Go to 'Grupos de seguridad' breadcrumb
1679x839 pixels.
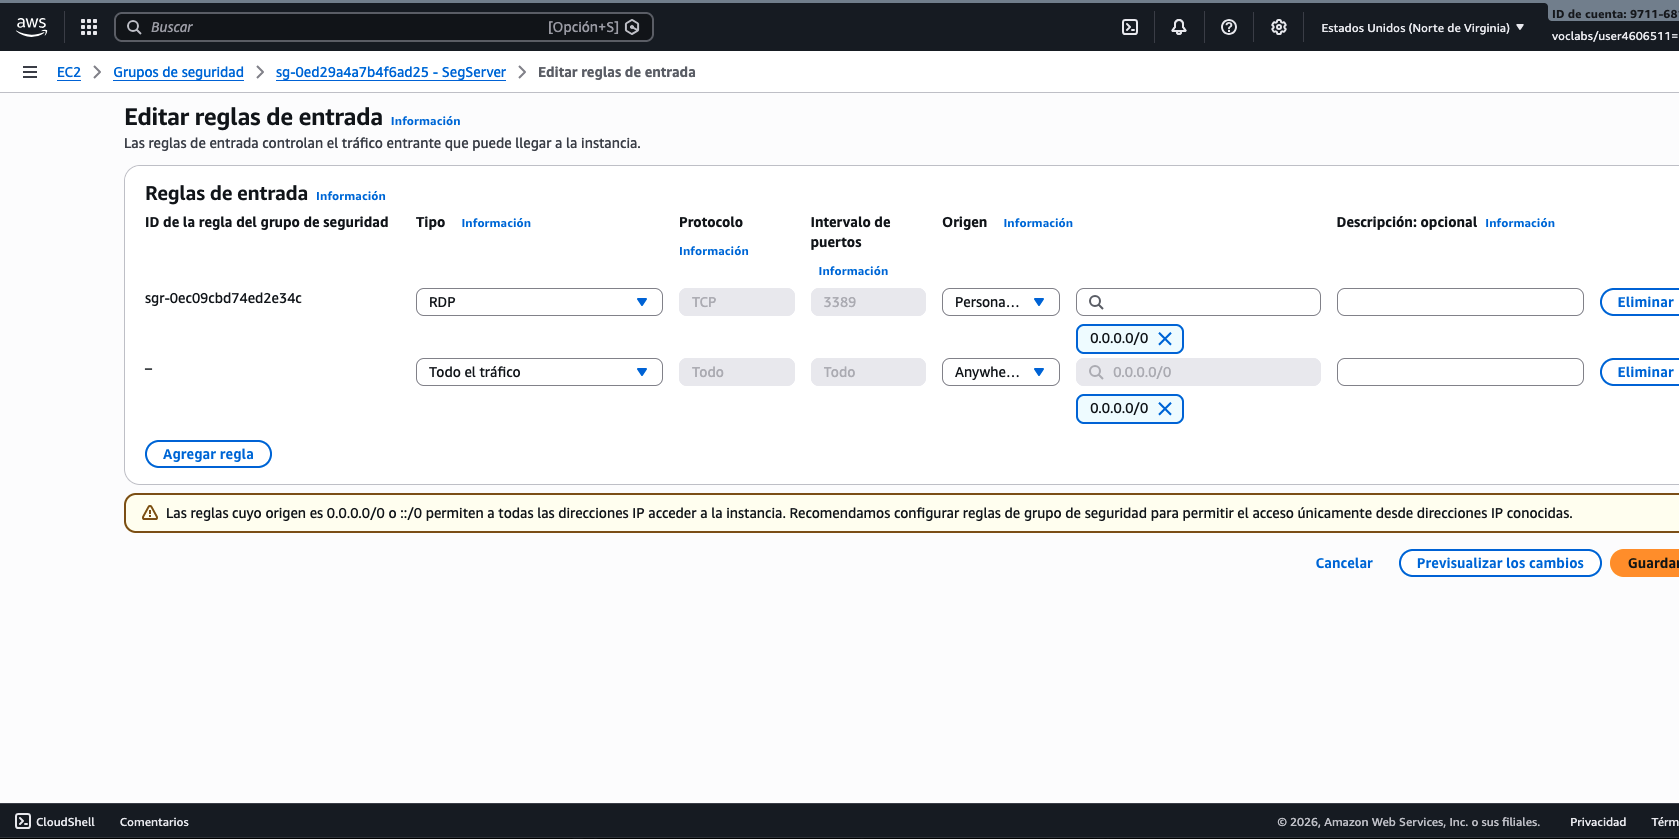coord(178,72)
